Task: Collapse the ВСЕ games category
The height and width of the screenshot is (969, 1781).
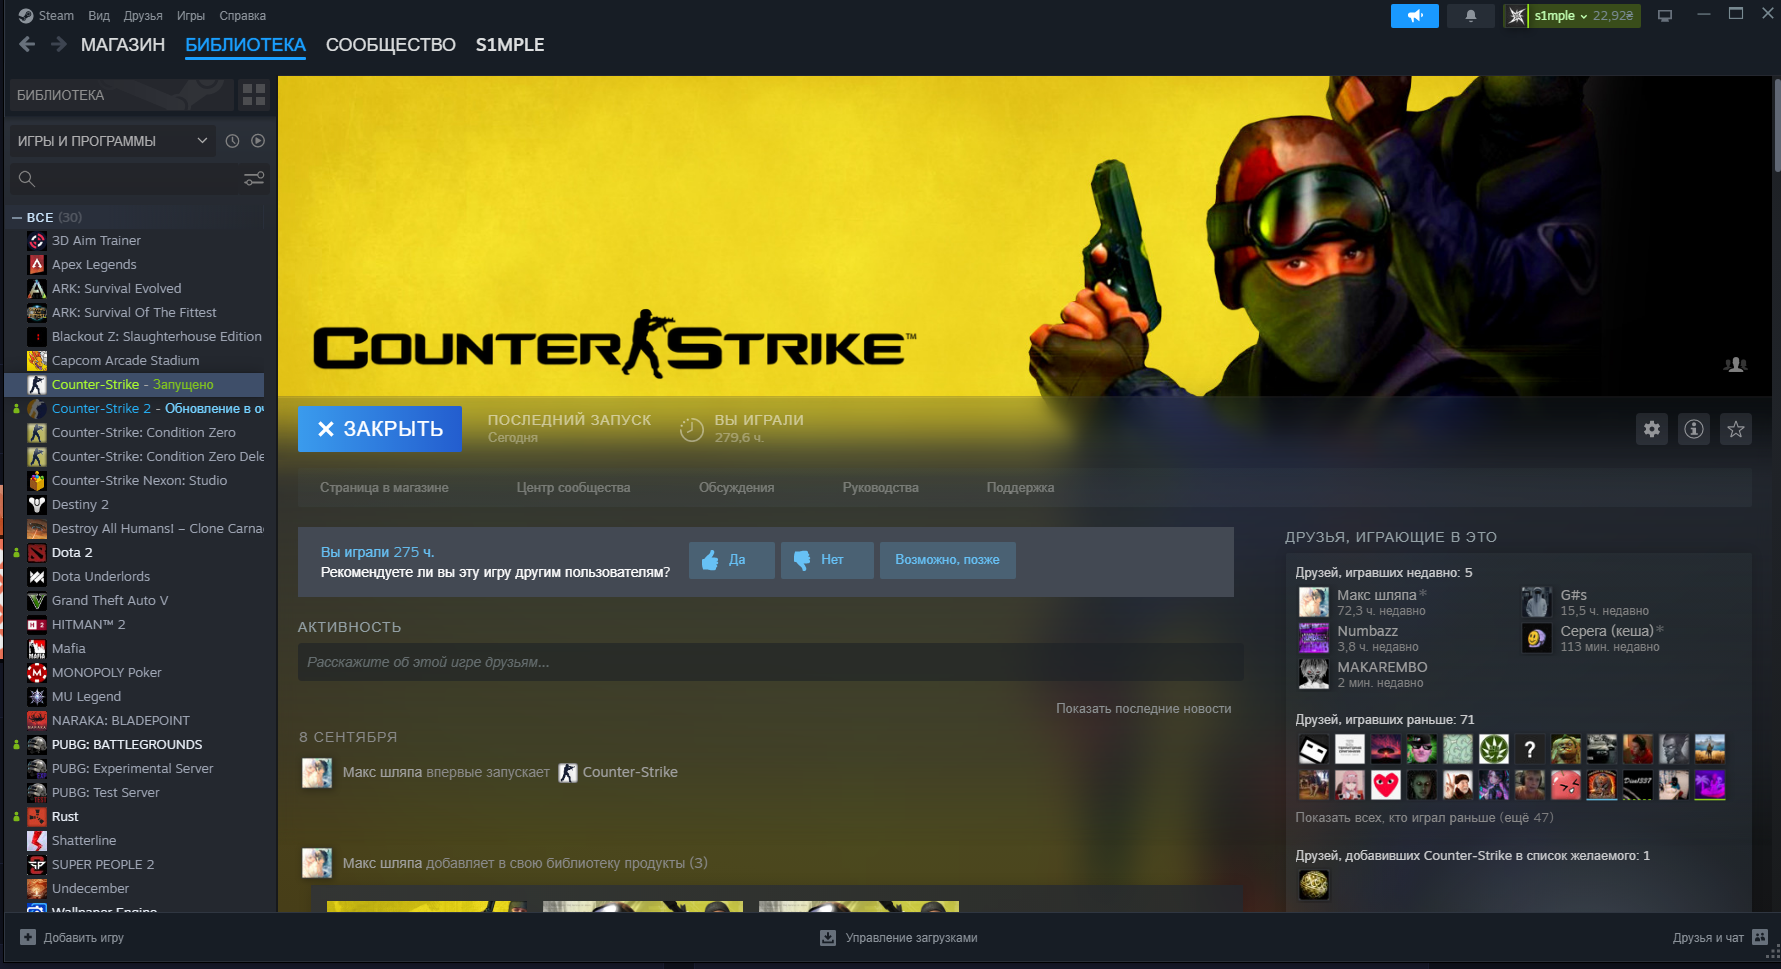Action: click(17, 218)
